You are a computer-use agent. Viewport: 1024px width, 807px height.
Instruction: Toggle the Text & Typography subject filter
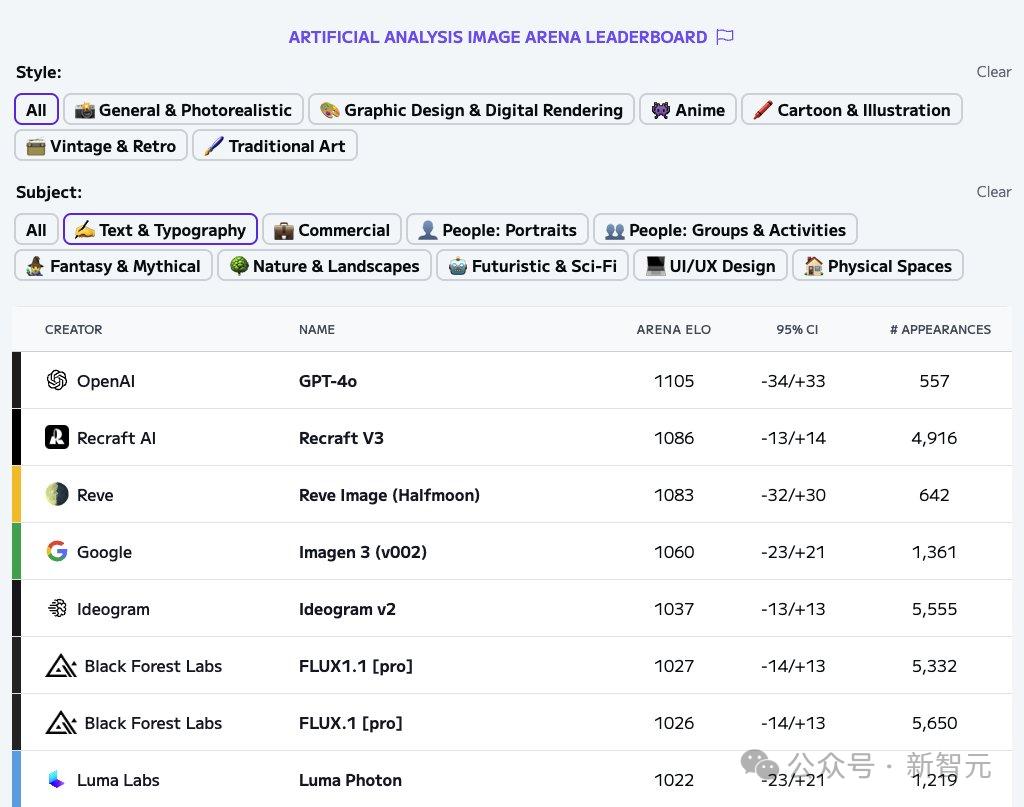(x=161, y=230)
